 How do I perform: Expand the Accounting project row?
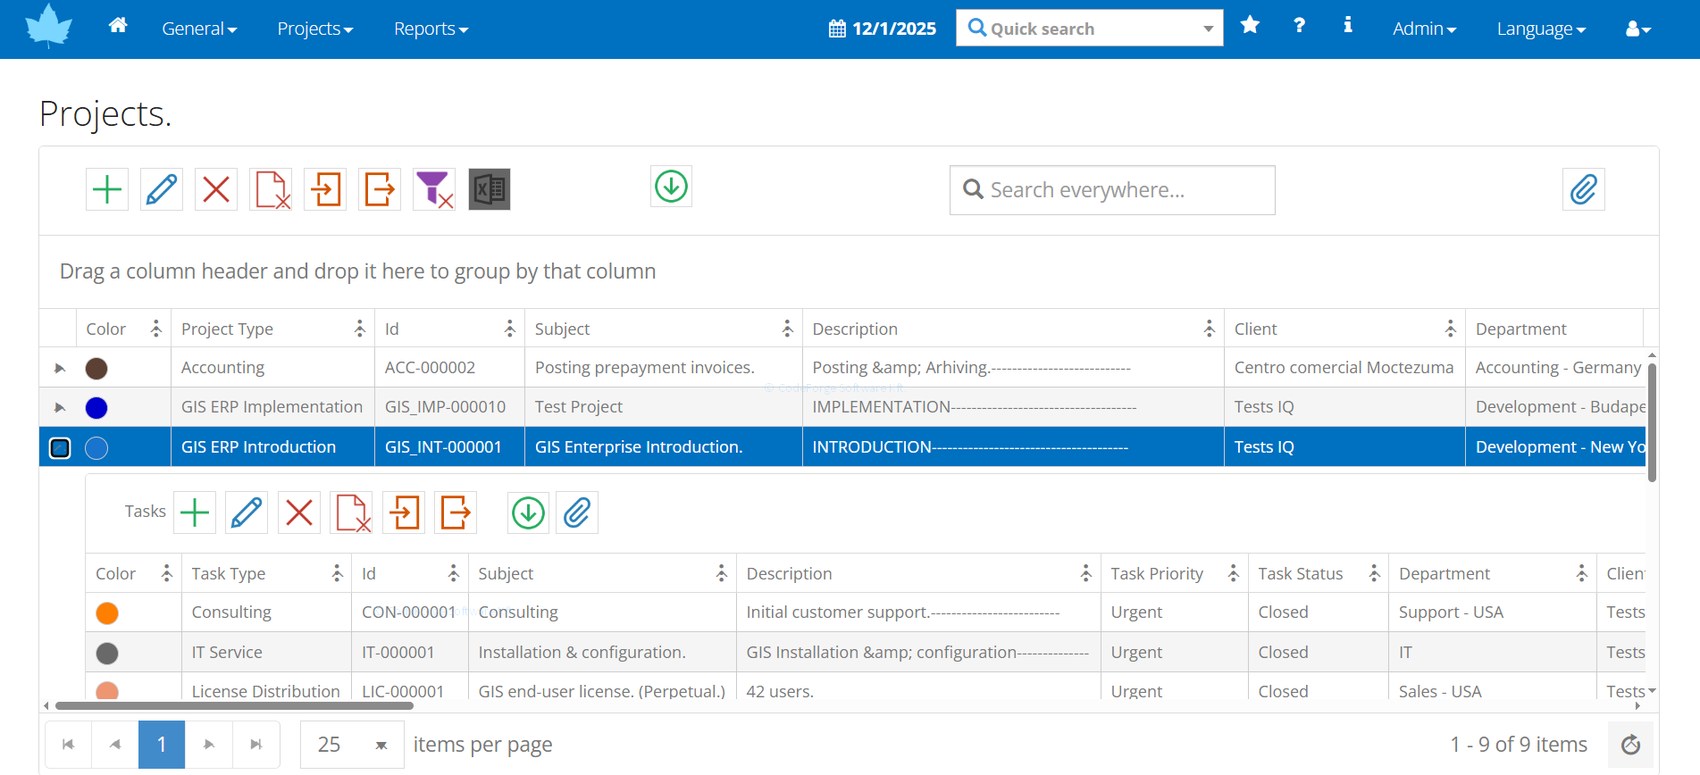click(60, 368)
